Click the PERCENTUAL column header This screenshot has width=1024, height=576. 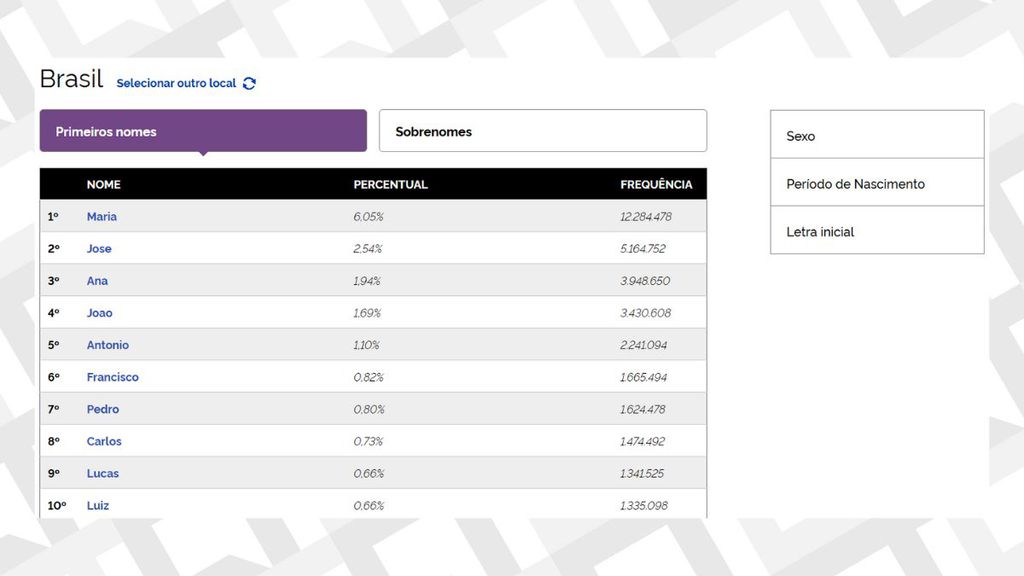[x=390, y=184]
